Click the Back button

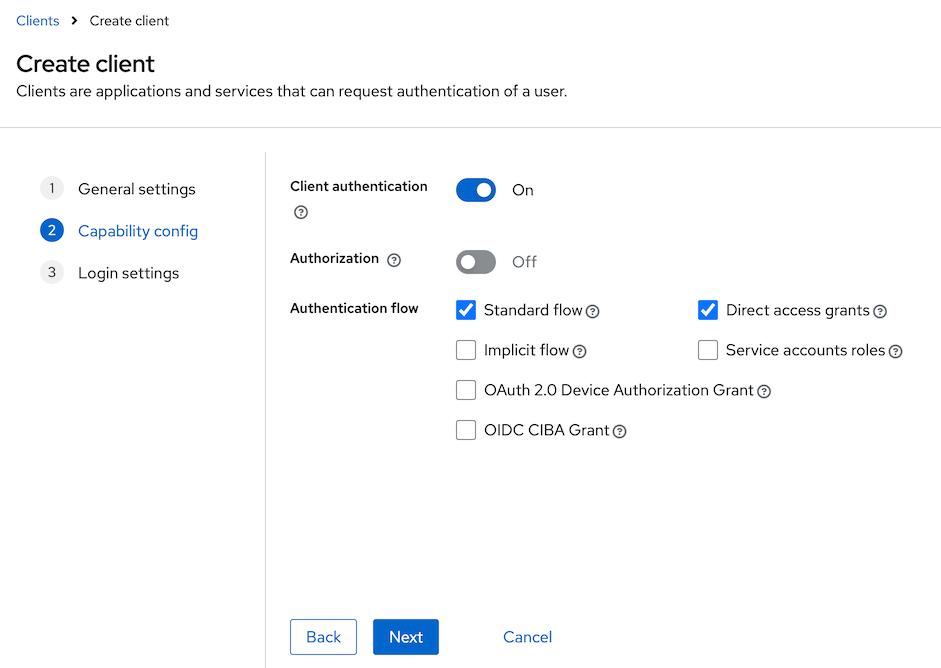323,637
